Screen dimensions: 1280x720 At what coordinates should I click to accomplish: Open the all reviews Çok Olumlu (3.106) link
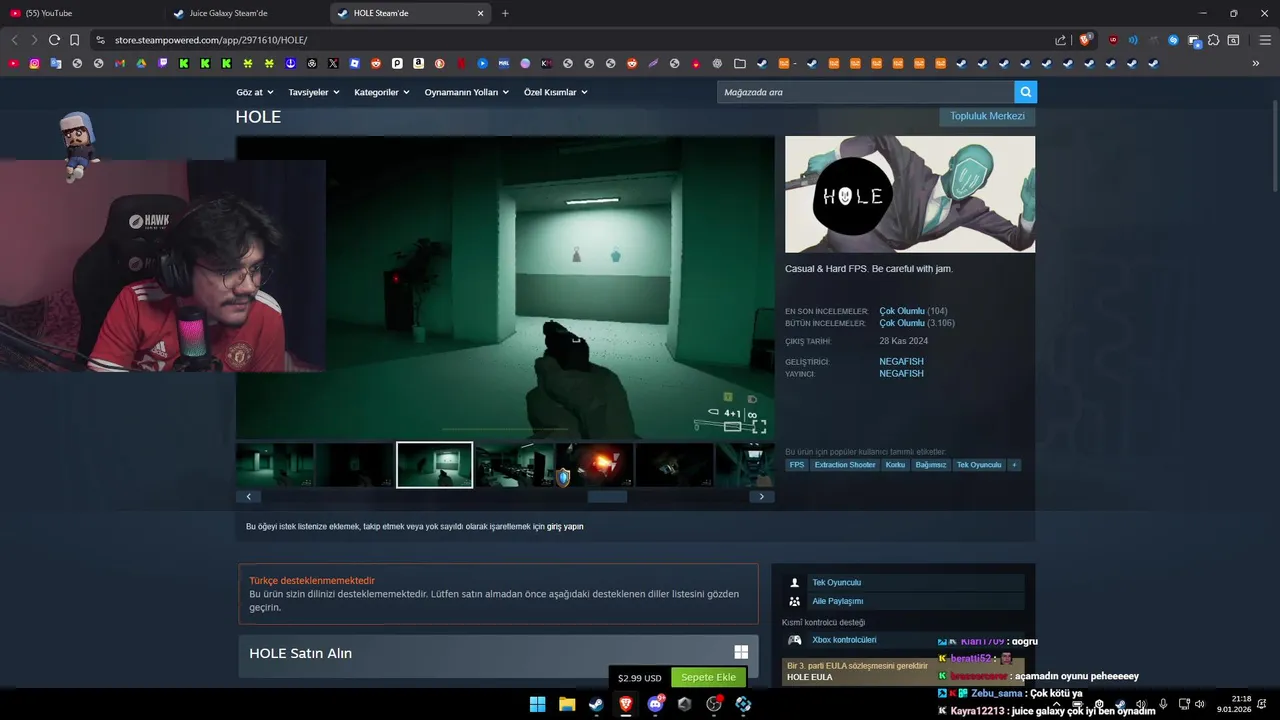[902, 323]
